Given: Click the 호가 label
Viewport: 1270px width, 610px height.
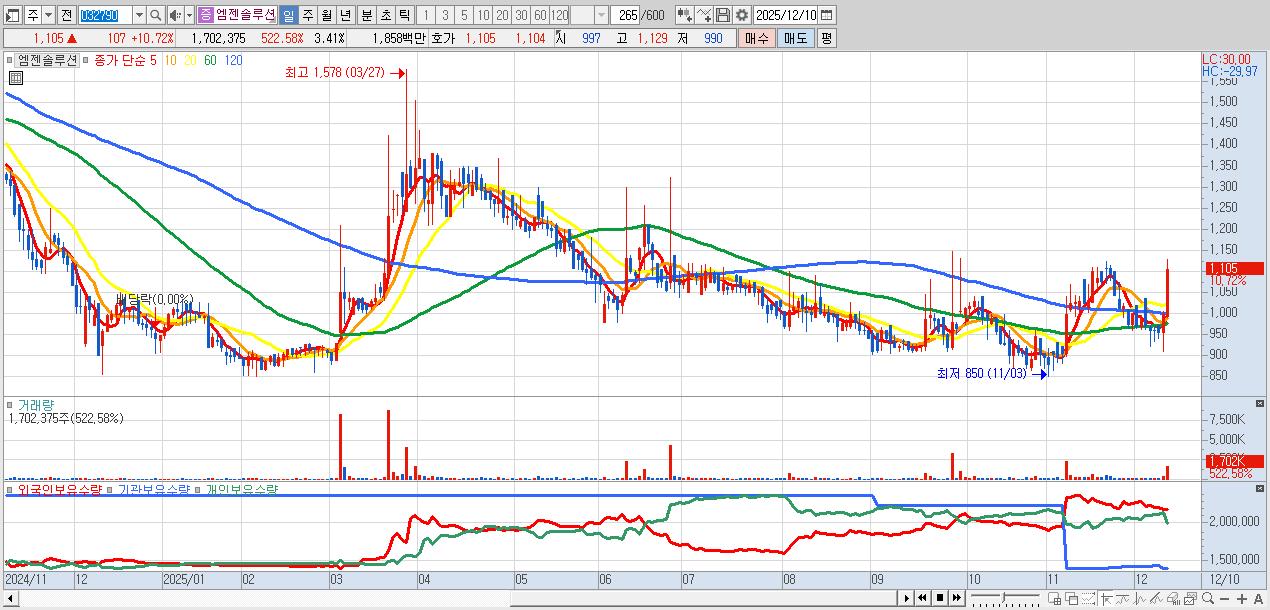Looking at the screenshot, I should click(x=442, y=38).
